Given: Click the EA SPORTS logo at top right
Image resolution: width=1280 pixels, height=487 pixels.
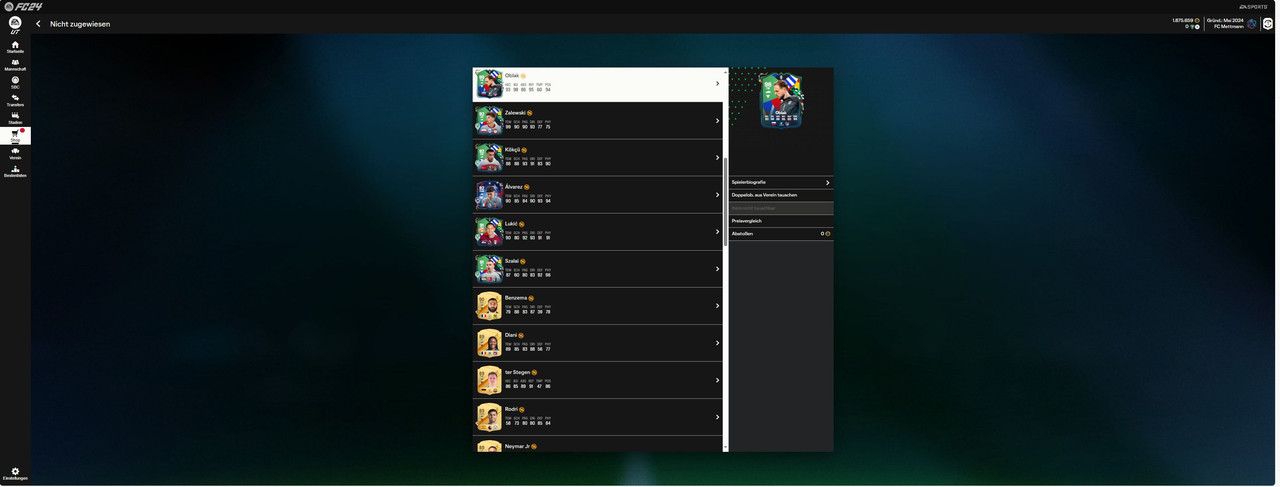Looking at the screenshot, I should click(x=1254, y=6).
